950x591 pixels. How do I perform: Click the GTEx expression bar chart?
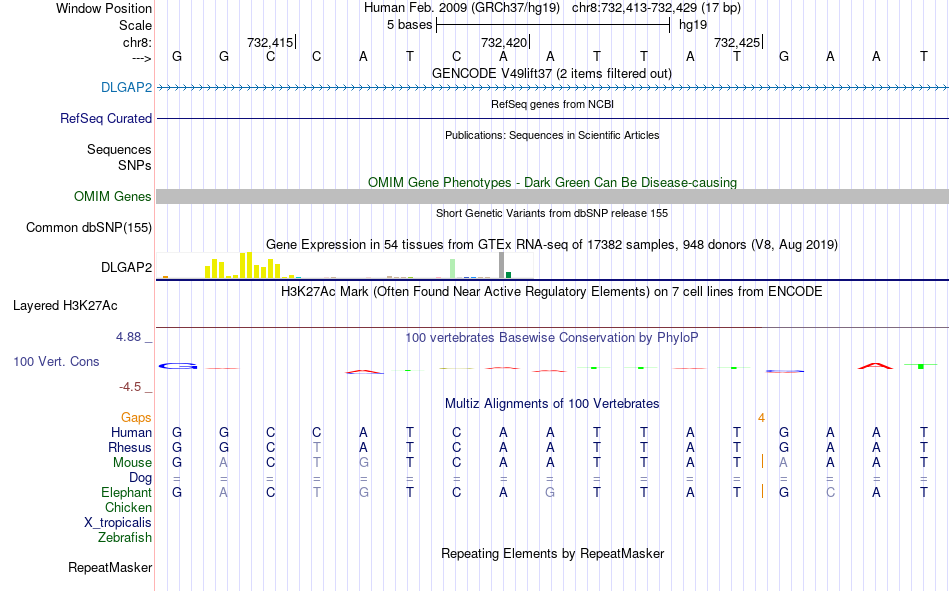click(x=345, y=265)
